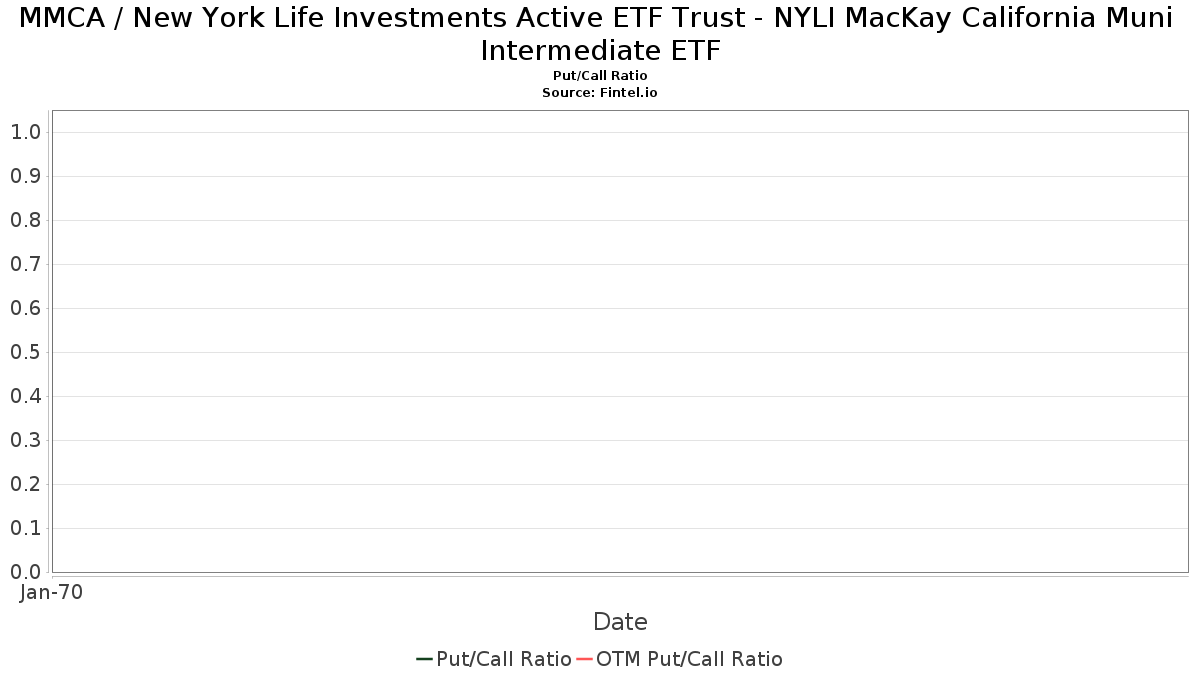
Task: Select the Jan-70 x-axis date label
Action: coord(51,592)
